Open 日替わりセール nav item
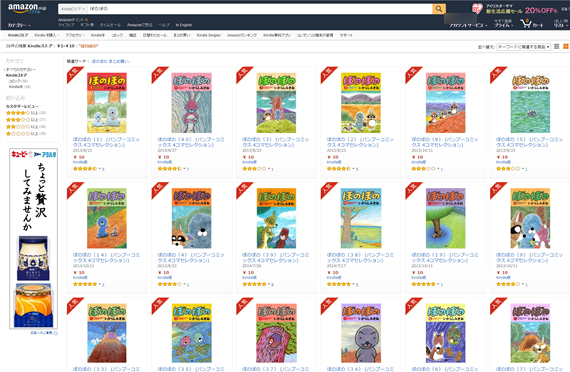This screenshot has height=372, width=570. click(154, 35)
